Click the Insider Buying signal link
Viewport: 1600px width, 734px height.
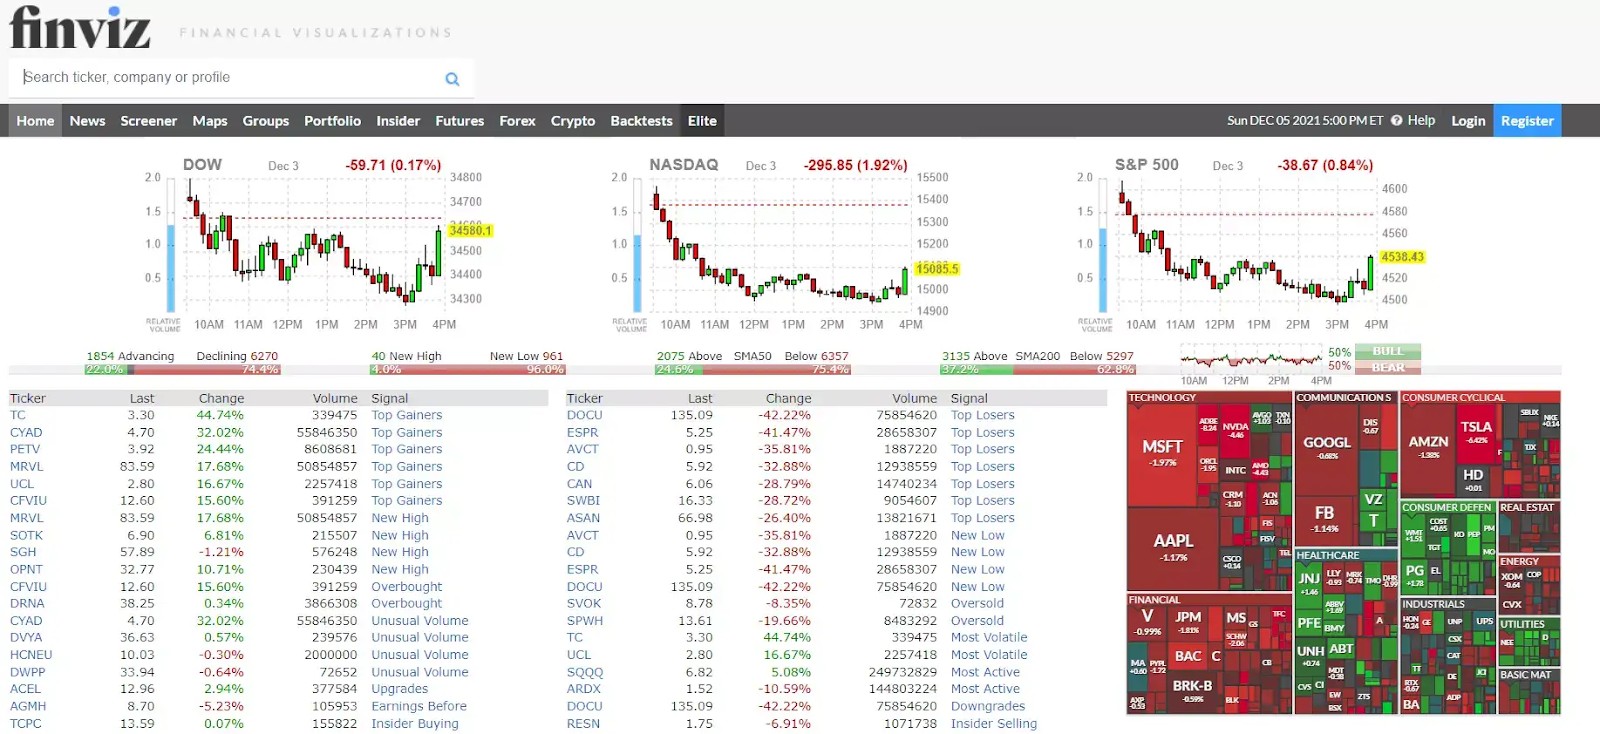point(415,723)
